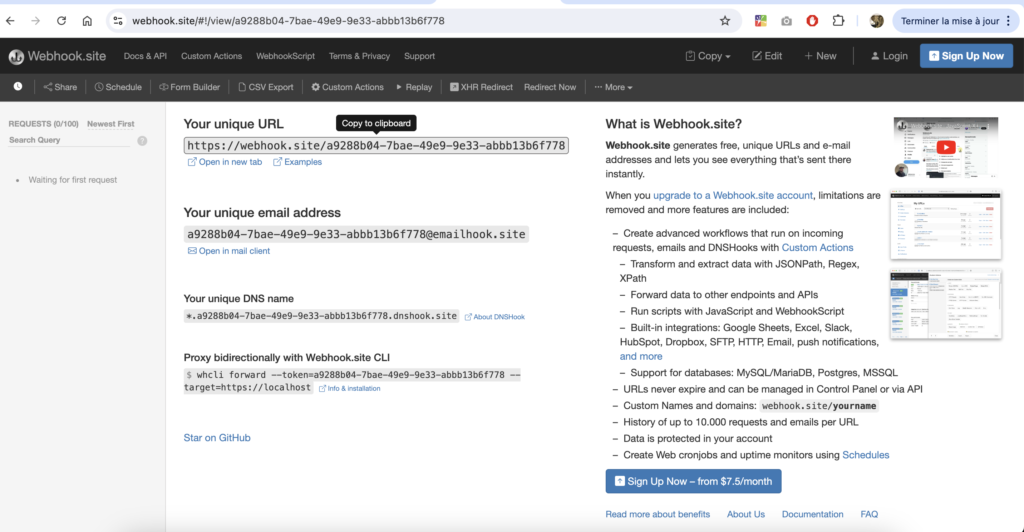Open the Form Builder tool
The image size is (1024, 532).
click(189, 87)
